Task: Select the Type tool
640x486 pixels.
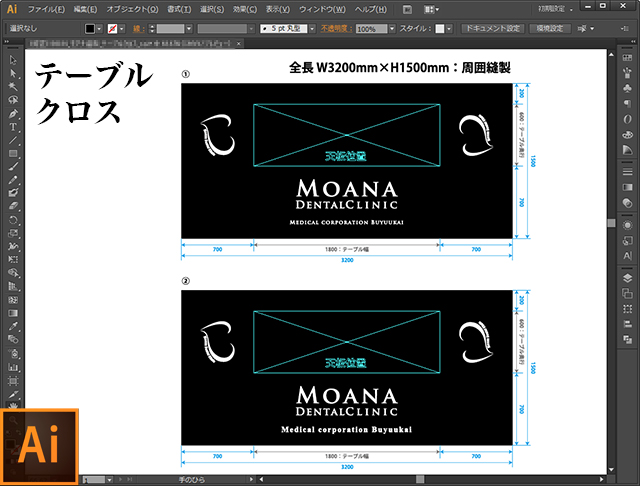Action: [13, 127]
